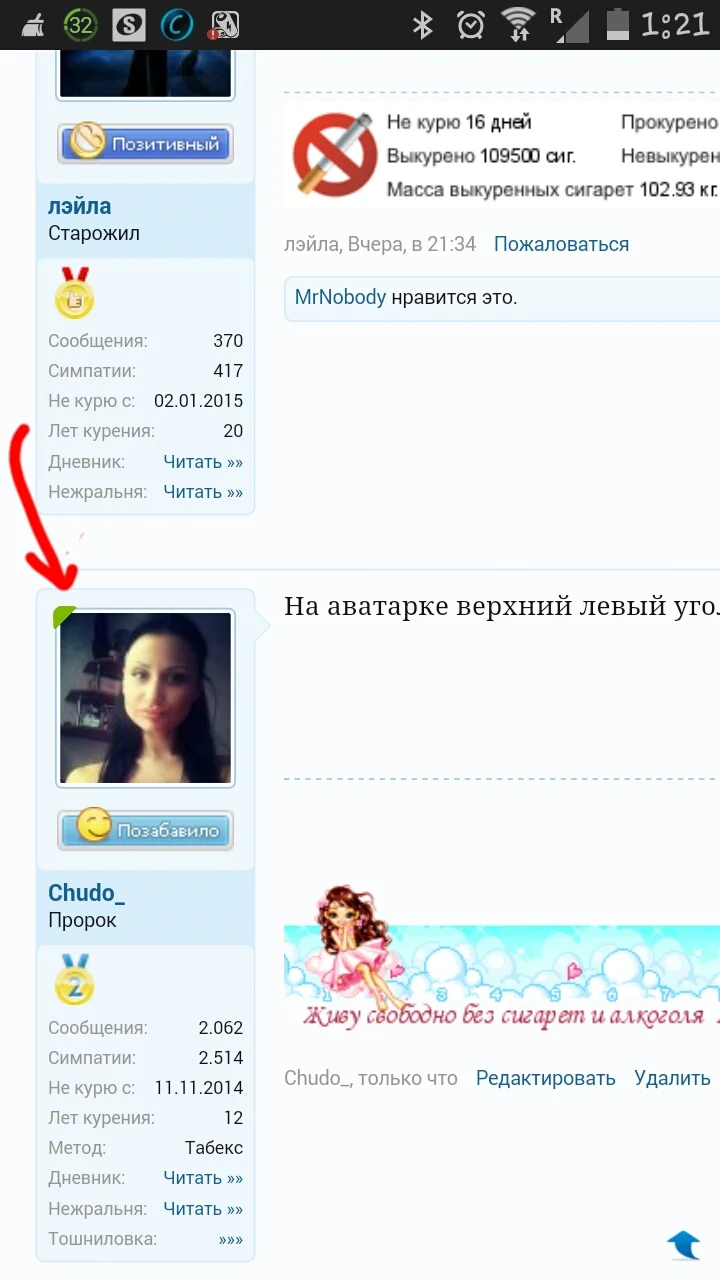720x1280 pixels.
Task: Tap the Bluetooth status bar icon
Action: (423, 24)
